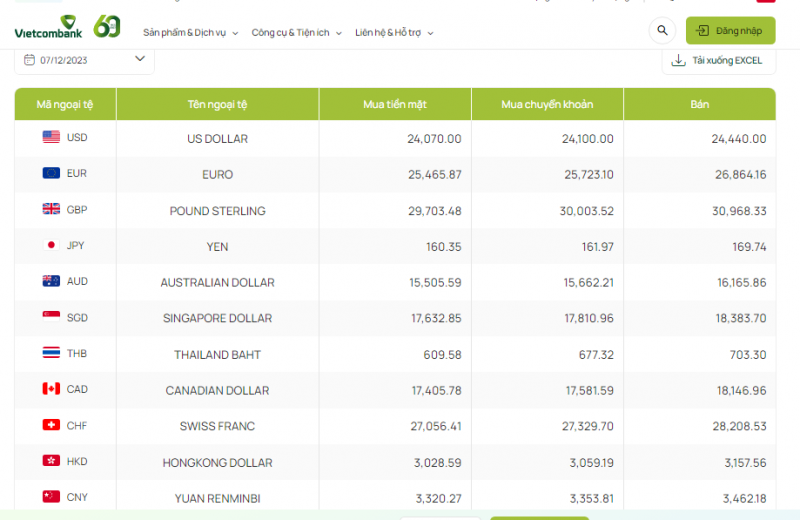Click CHF sell value 28,208.53
The height and width of the screenshot is (520, 800).
[x=739, y=426]
